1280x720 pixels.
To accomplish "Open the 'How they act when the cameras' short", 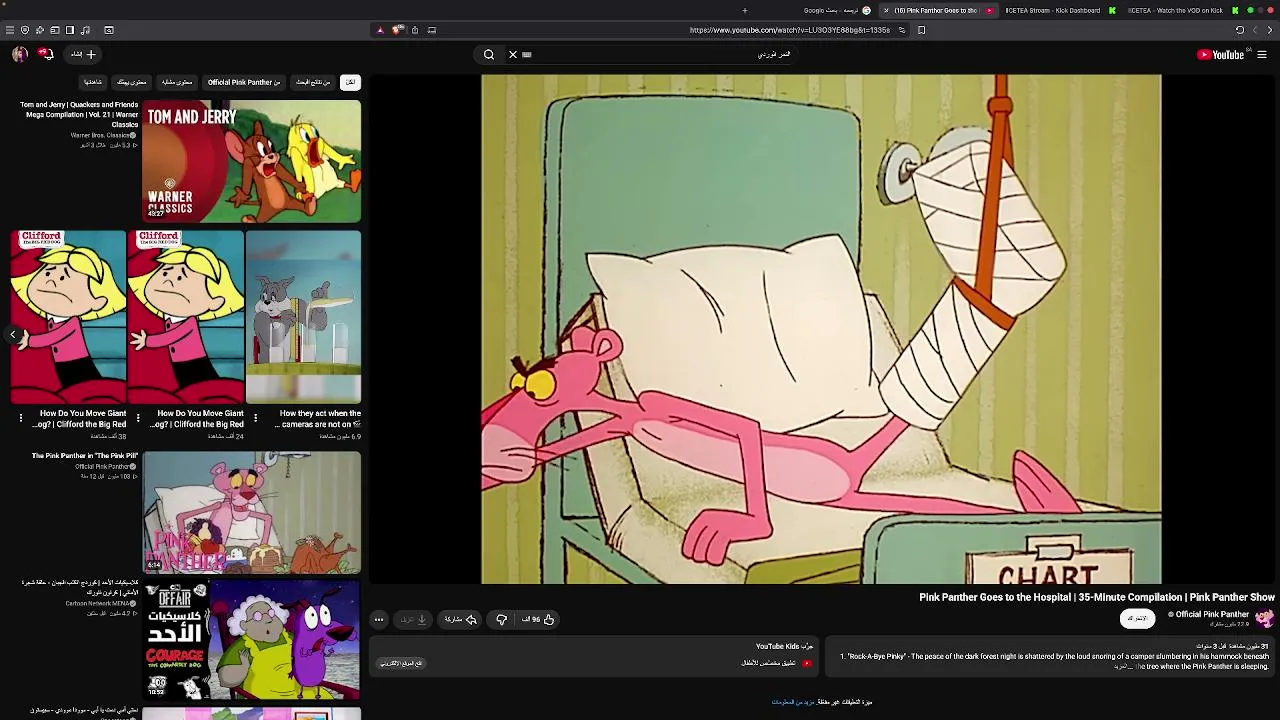I will [x=303, y=317].
